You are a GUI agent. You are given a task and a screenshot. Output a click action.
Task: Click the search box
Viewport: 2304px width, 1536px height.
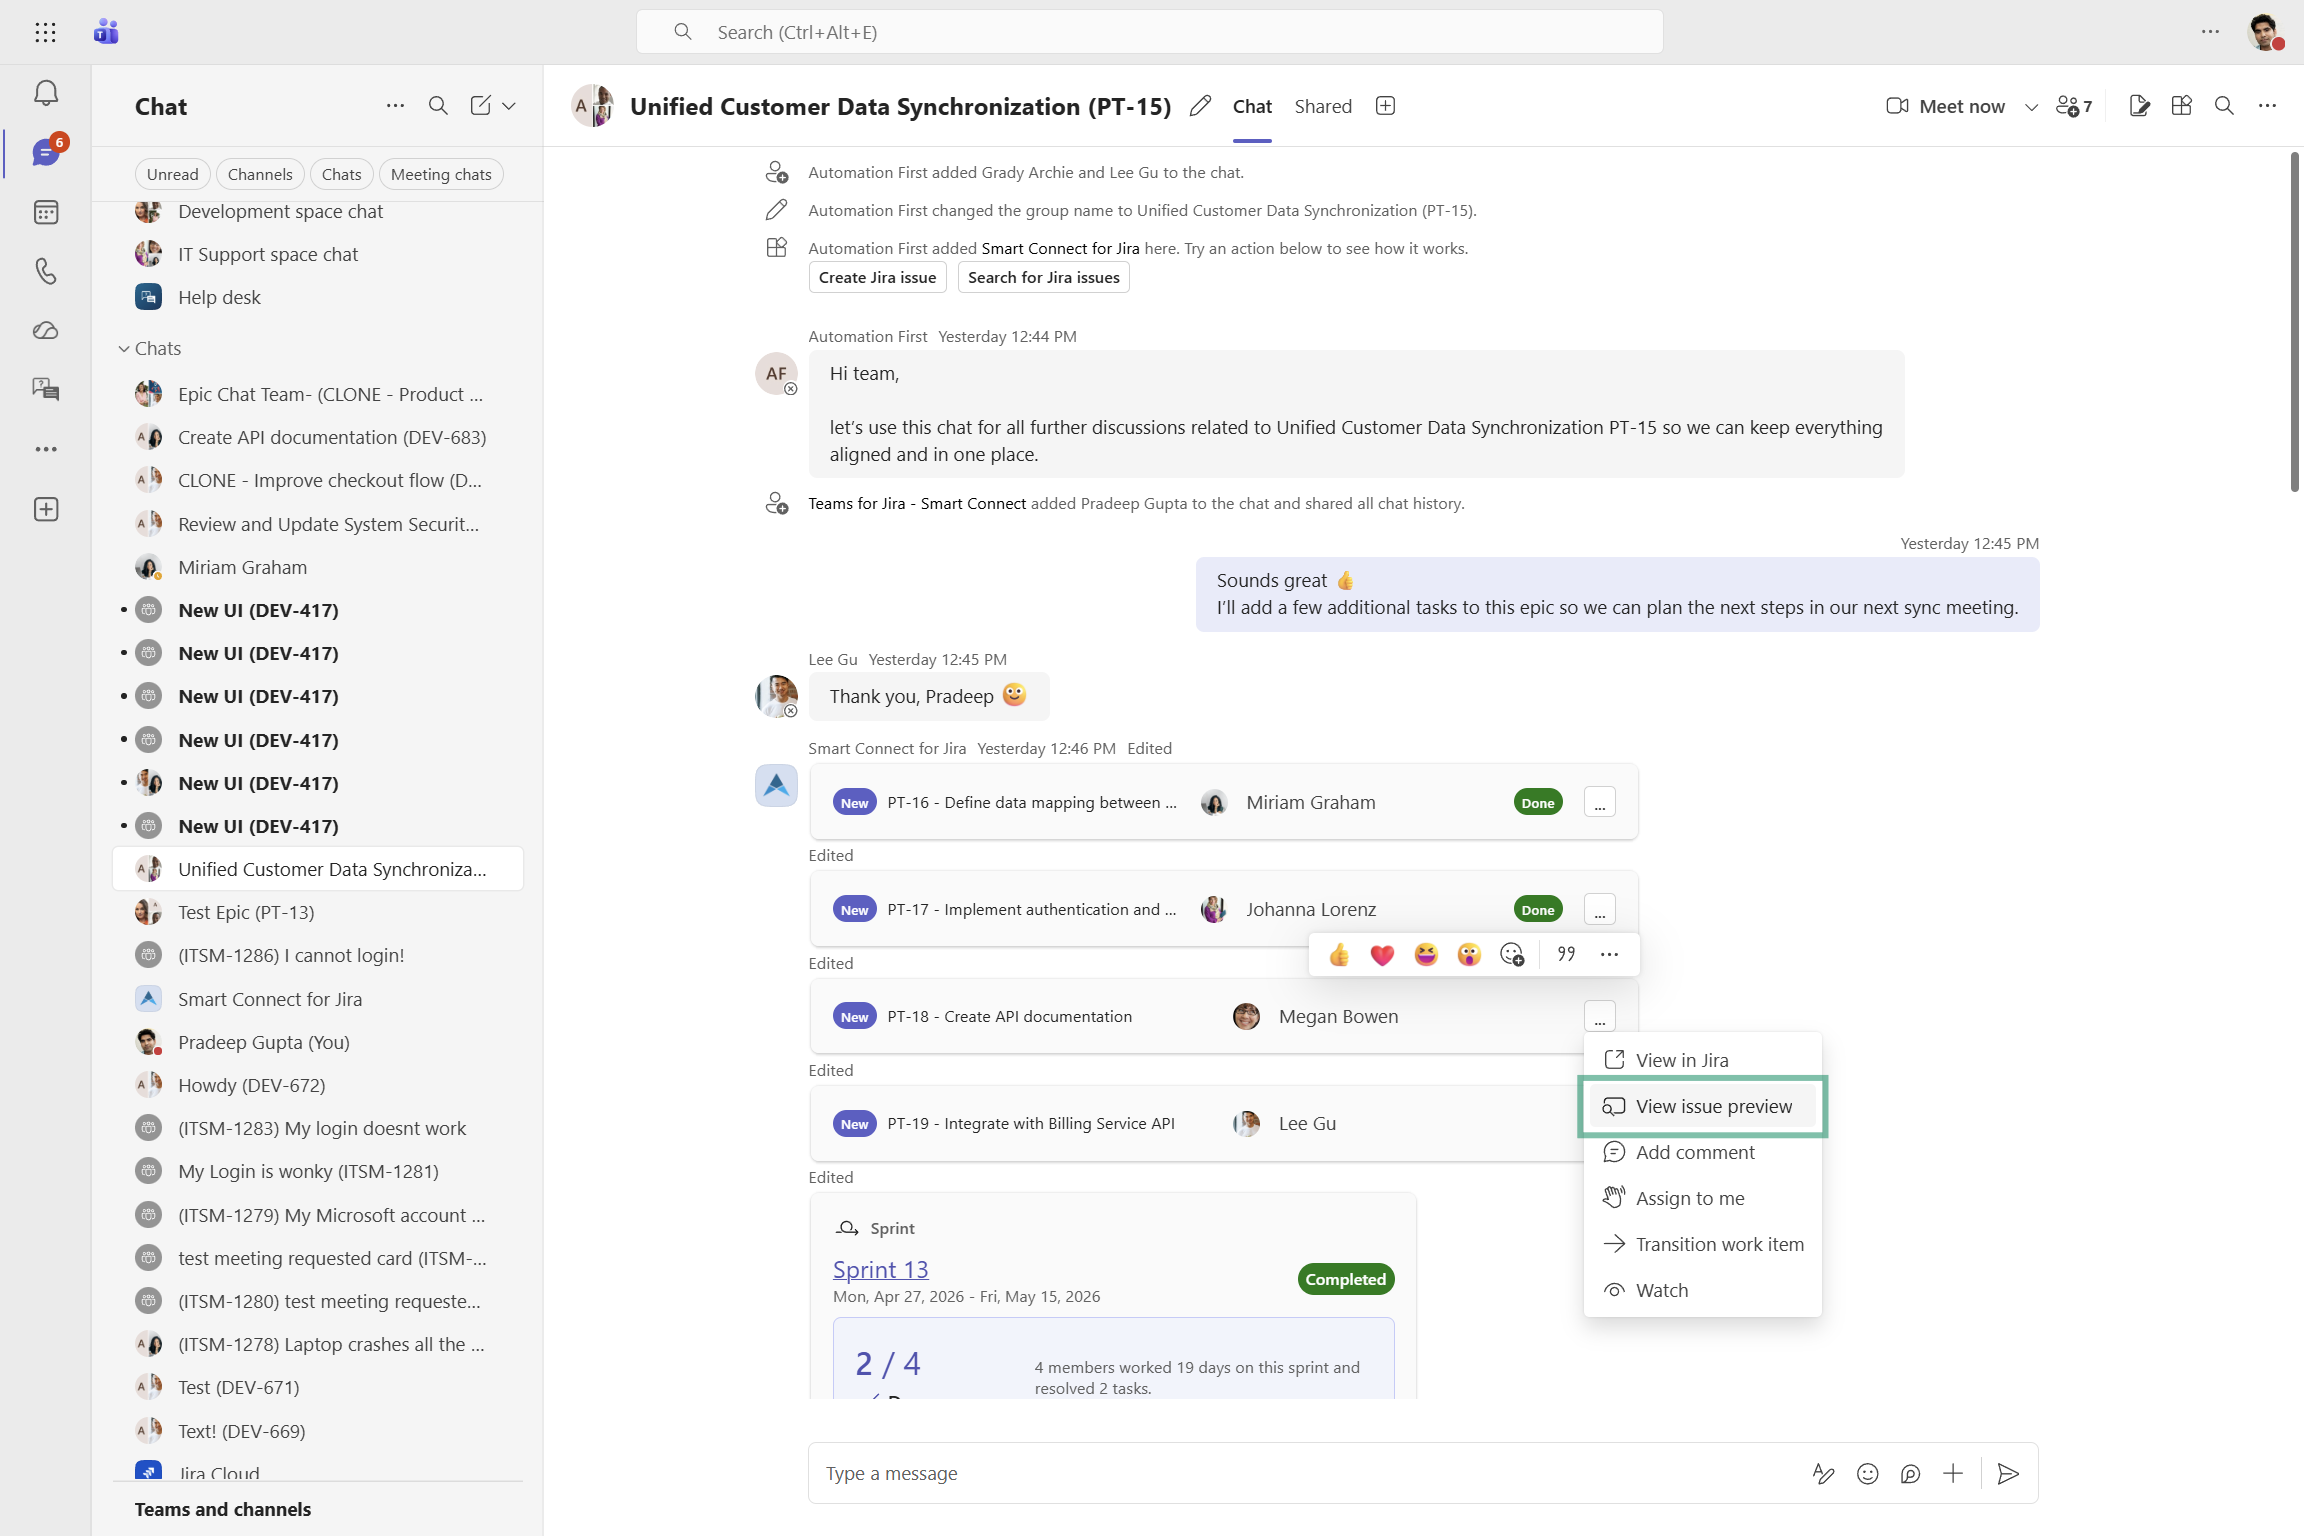point(1149,32)
